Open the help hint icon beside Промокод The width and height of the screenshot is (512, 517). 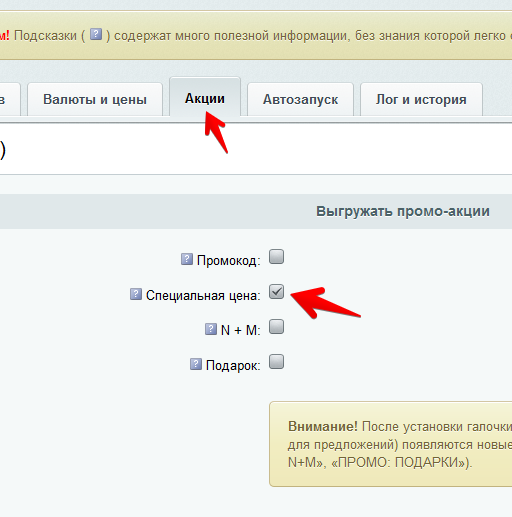187,259
